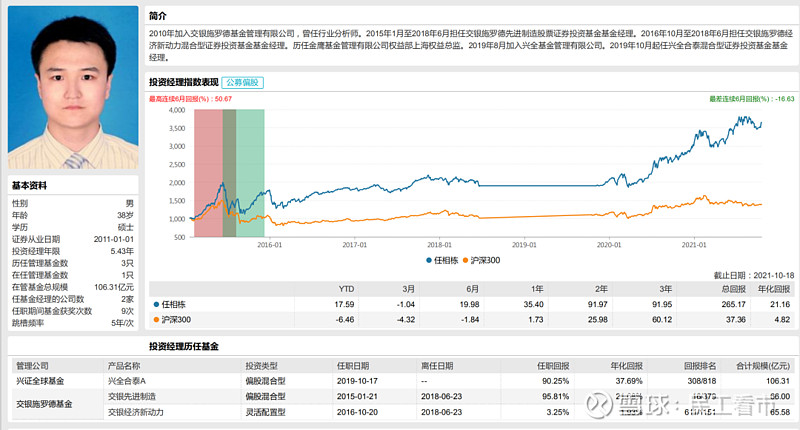Click the 回报排名 column header
Image resolution: width=800 pixels, height=430 pixels.
click(700, 366)
